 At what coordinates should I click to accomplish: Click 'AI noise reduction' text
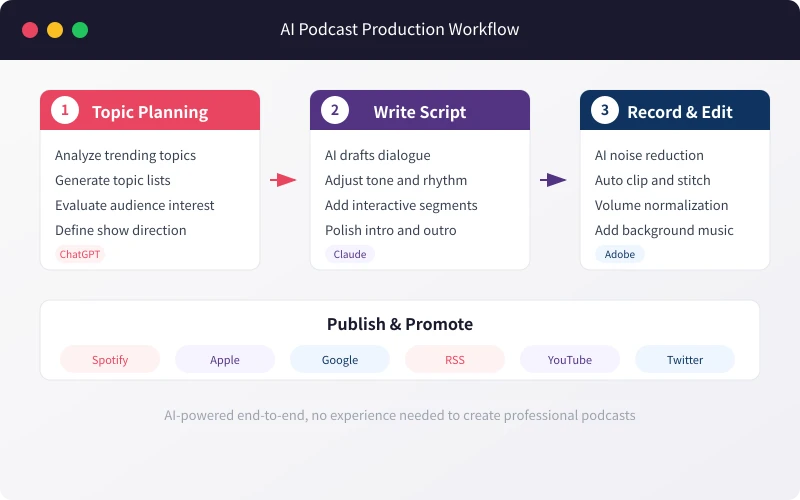pyautogui.click(x=649, y=155)
